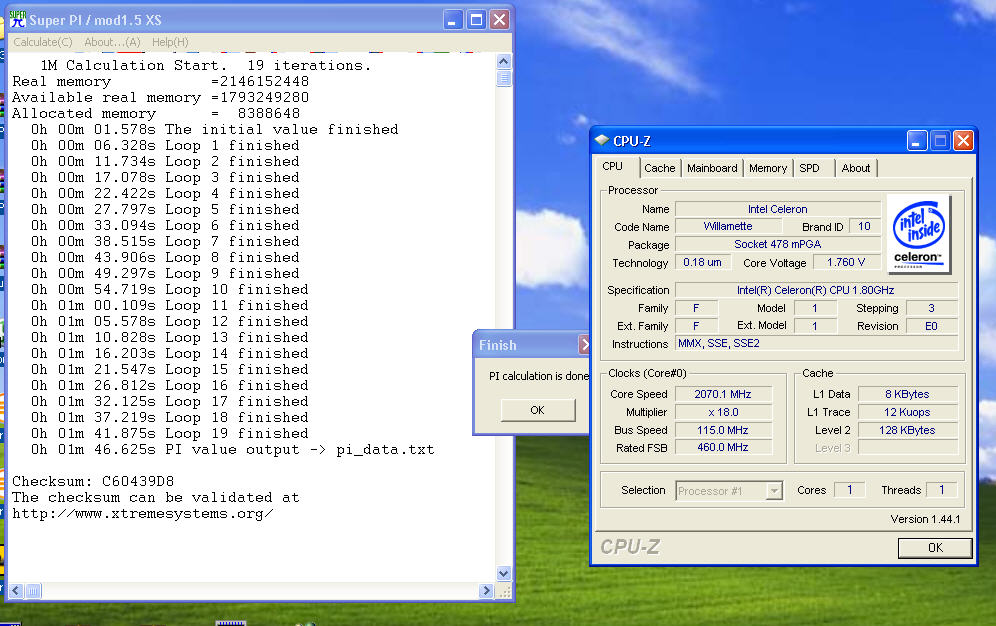Open the Help(H) menu in Super PI
The width and height of the screenshot is (996, 626).
click(x=170, y=42)
